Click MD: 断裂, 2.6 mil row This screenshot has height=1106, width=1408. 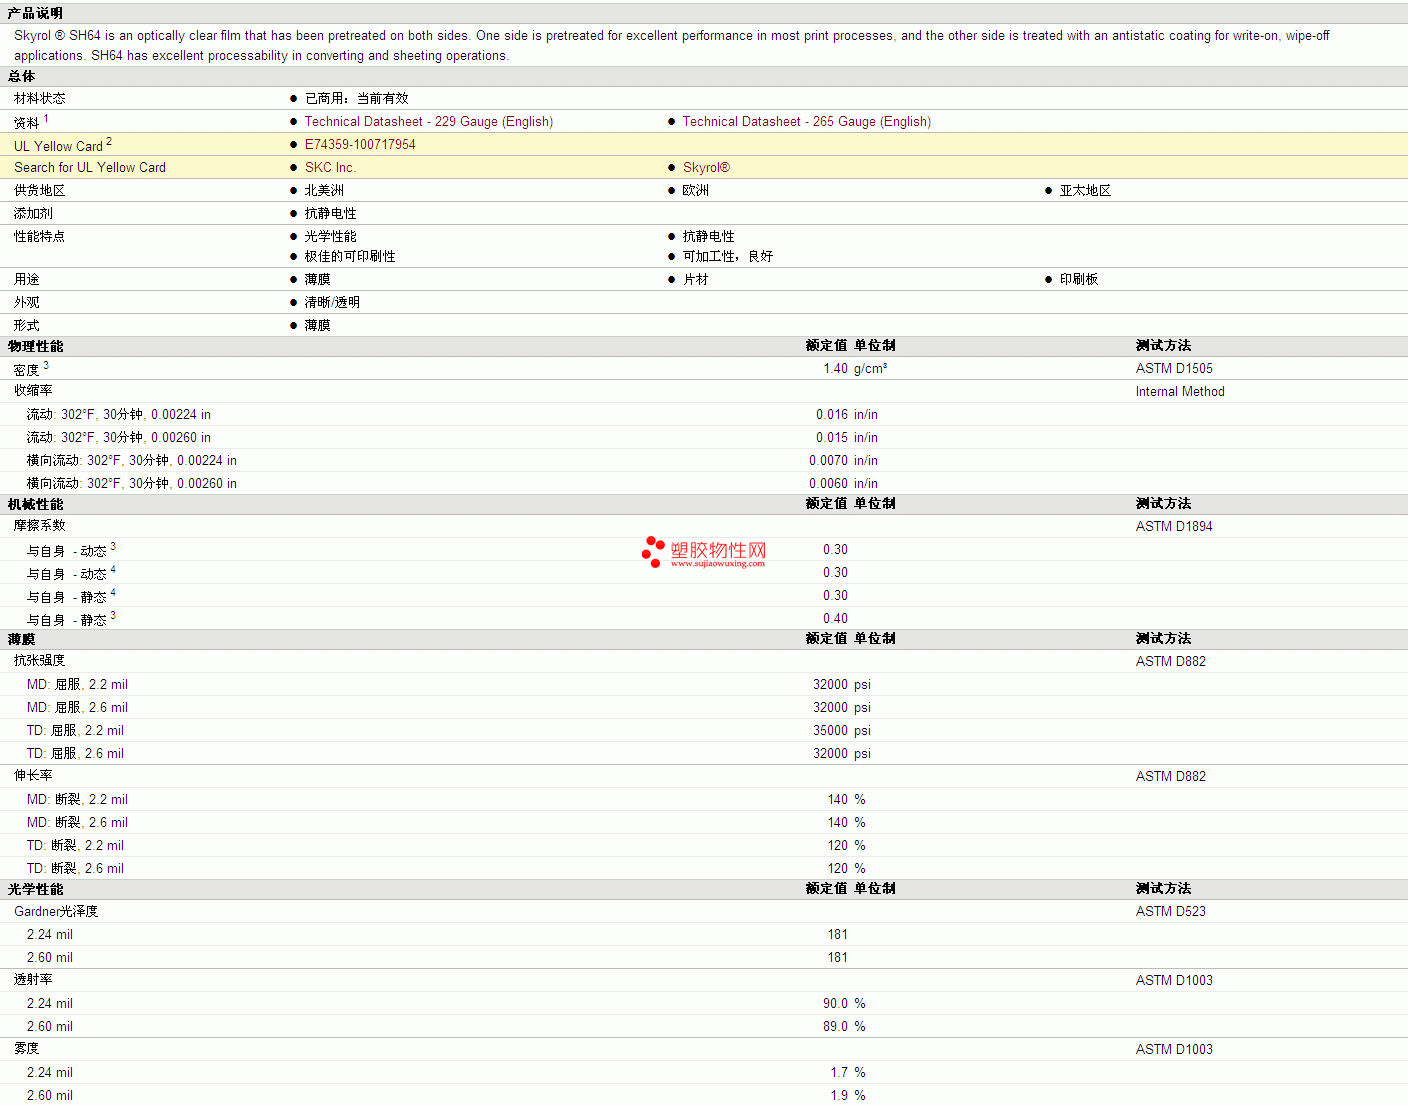coord(77,822)
